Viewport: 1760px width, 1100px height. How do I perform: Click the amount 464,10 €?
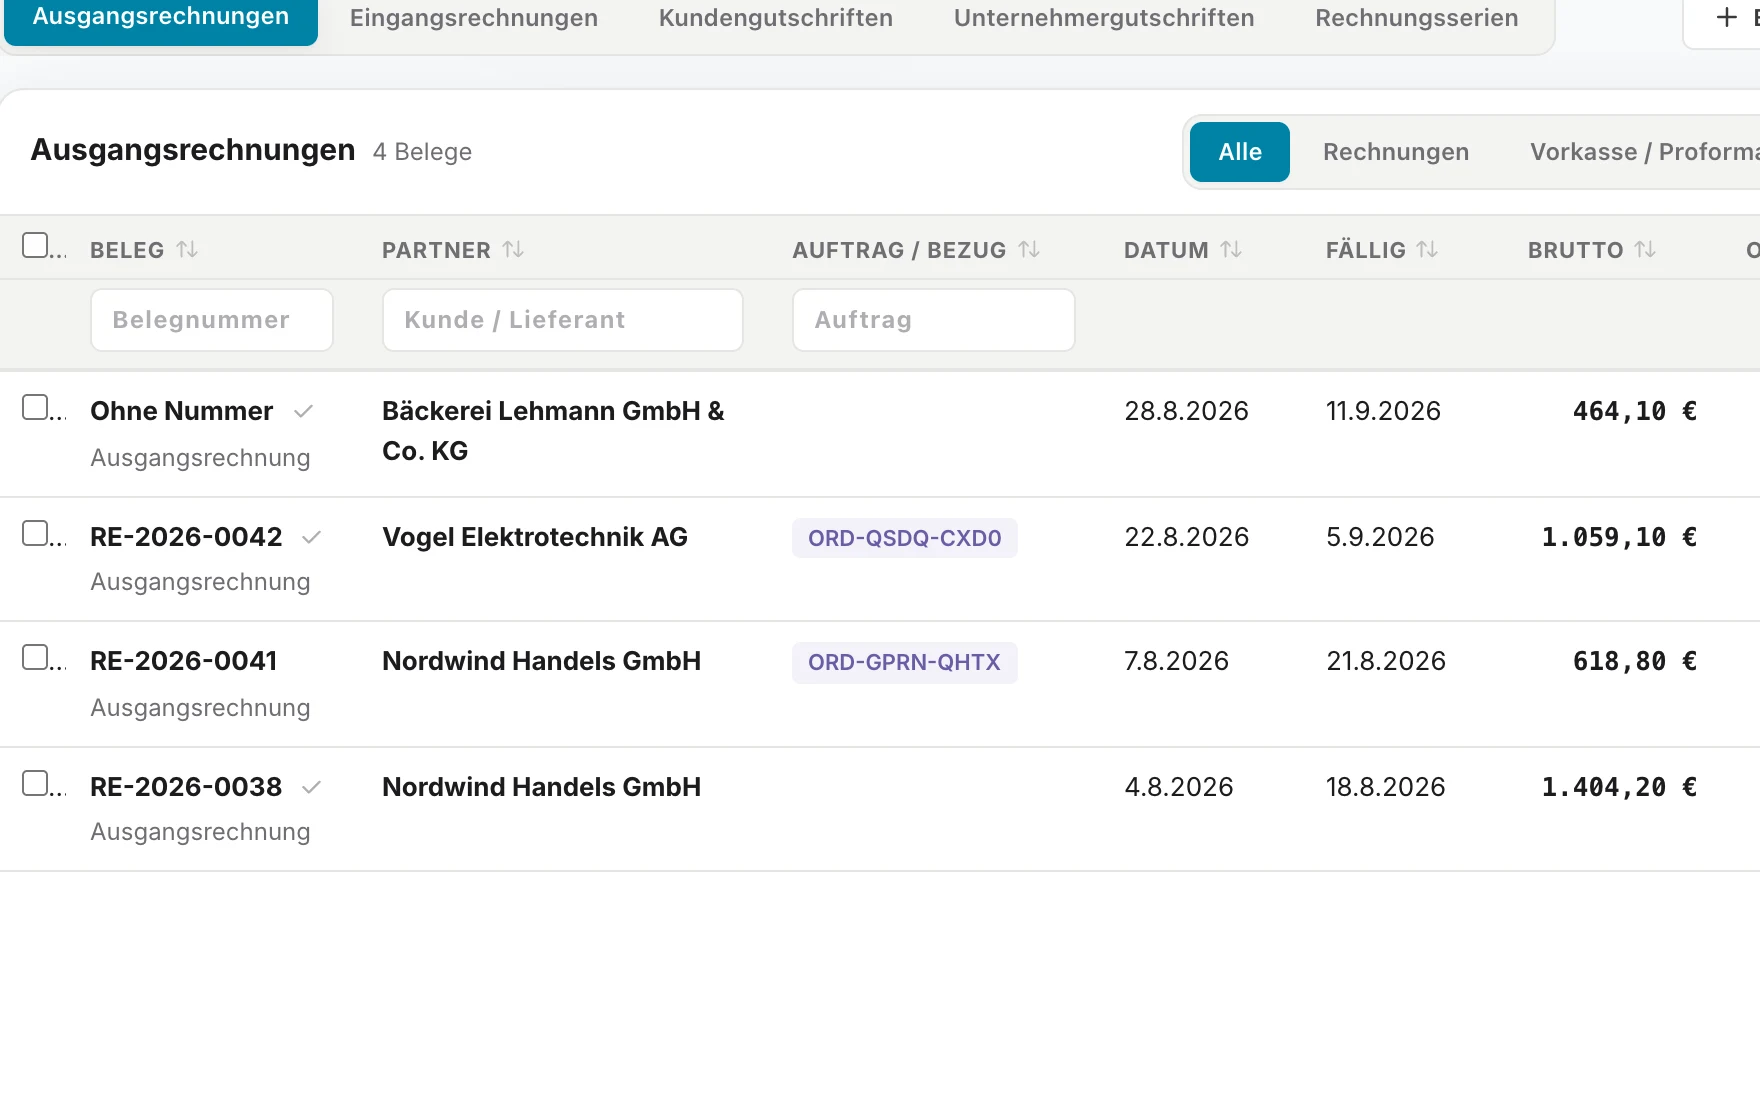click(x=1635, y=411)
